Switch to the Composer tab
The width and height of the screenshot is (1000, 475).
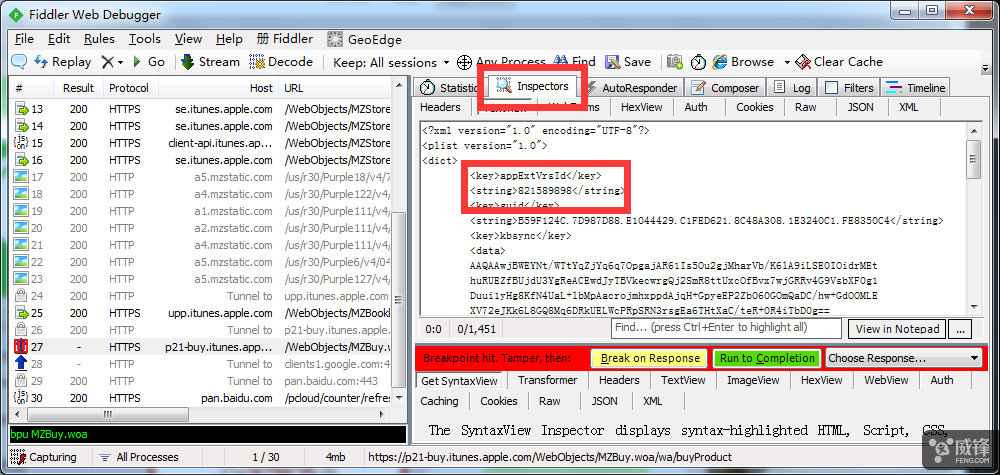(726, 88)
